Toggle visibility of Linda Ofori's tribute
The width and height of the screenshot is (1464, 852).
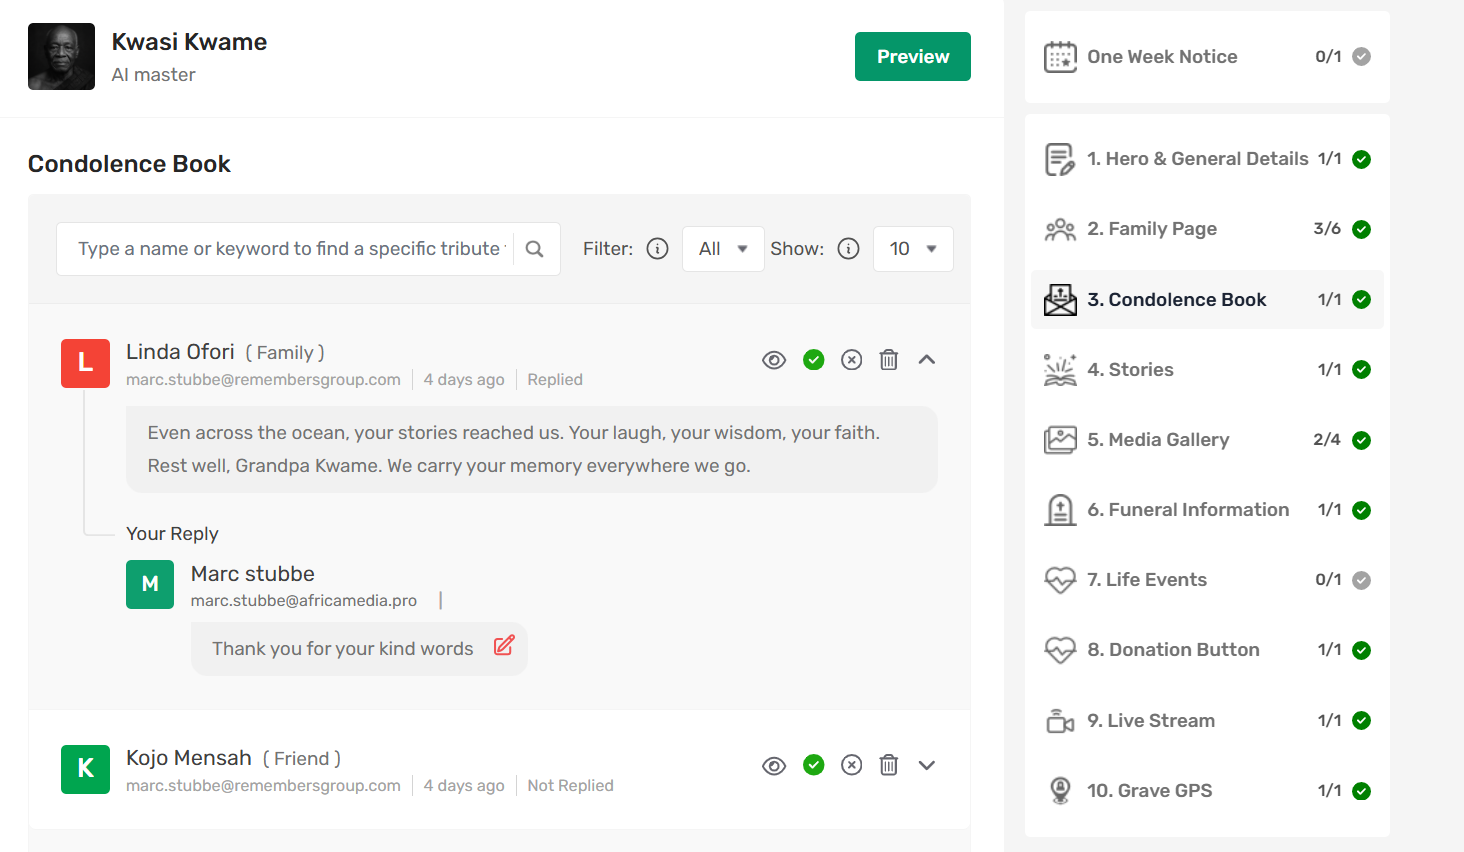(x=774, y=360)
